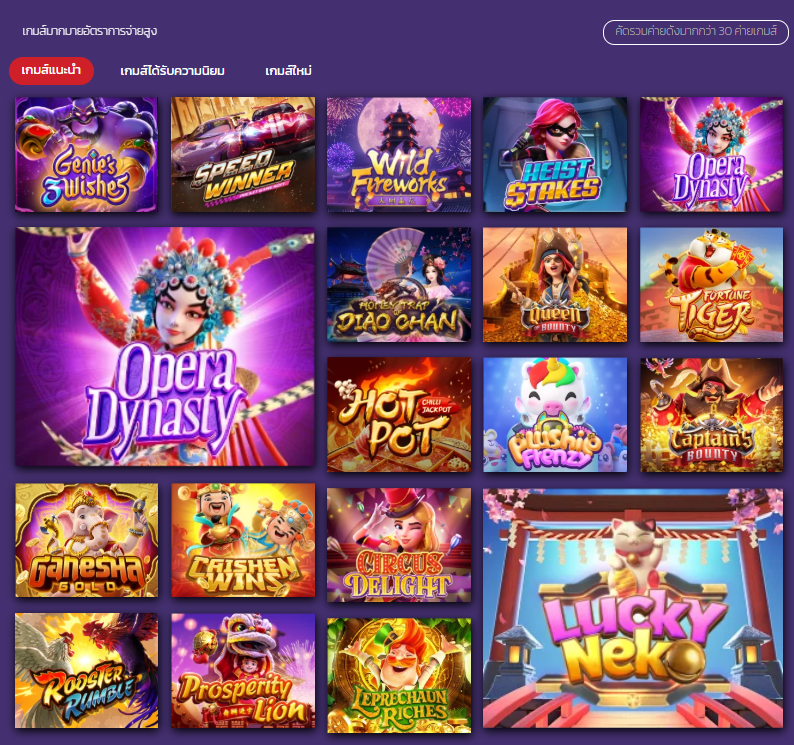
Task: Open Honey Trap of Diao Chan game
Action: pos(399,285)
